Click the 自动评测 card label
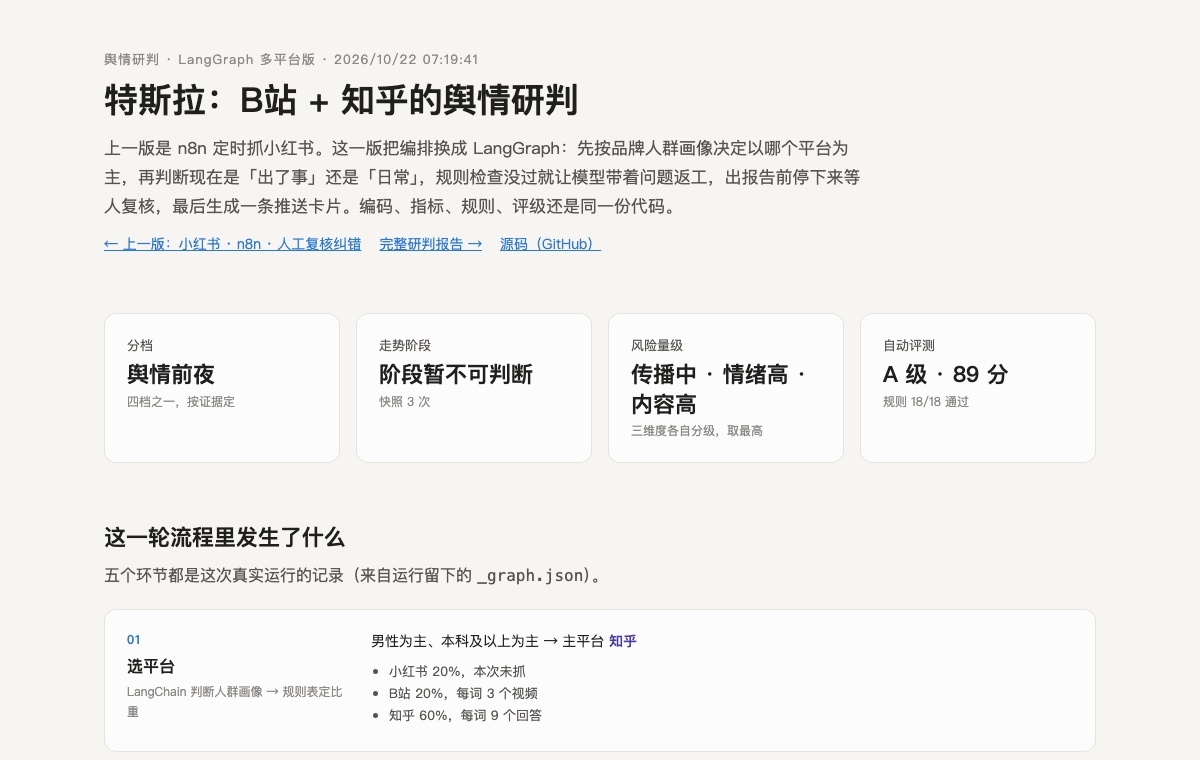The height and width of the screenshot is (760, 1200). [909, 345]
